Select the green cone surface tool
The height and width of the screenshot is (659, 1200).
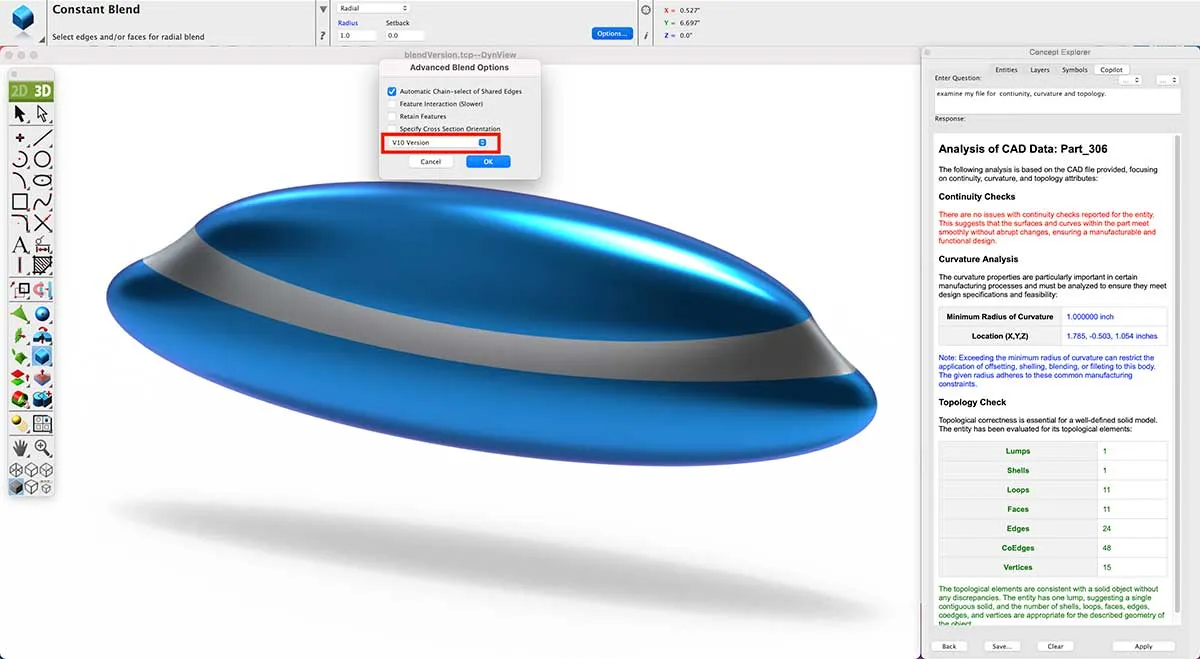[20, 312]
